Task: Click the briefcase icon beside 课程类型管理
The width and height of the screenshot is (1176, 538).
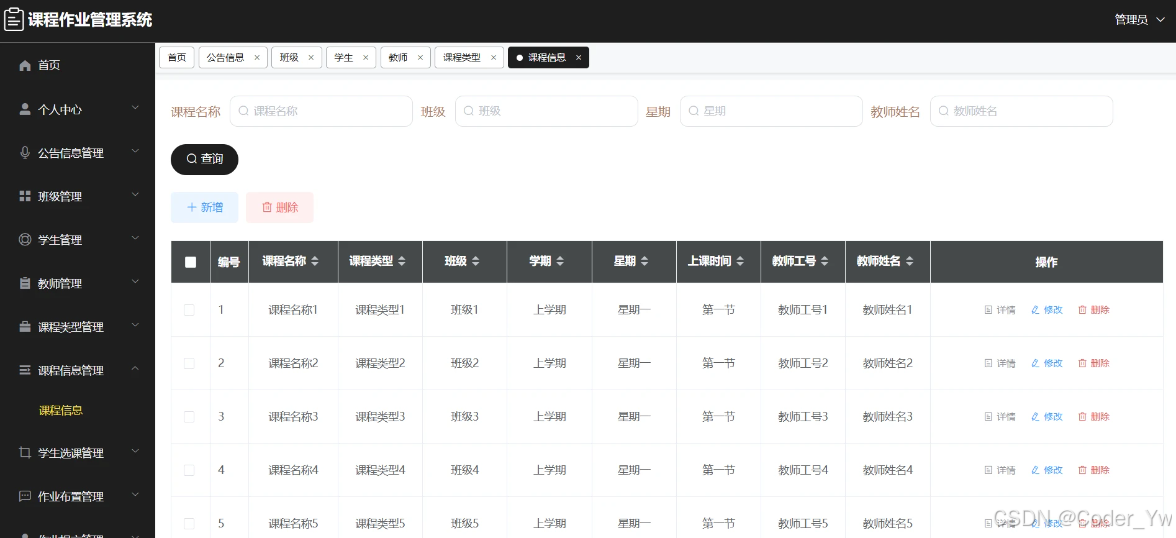Action: tap(25, 327)
